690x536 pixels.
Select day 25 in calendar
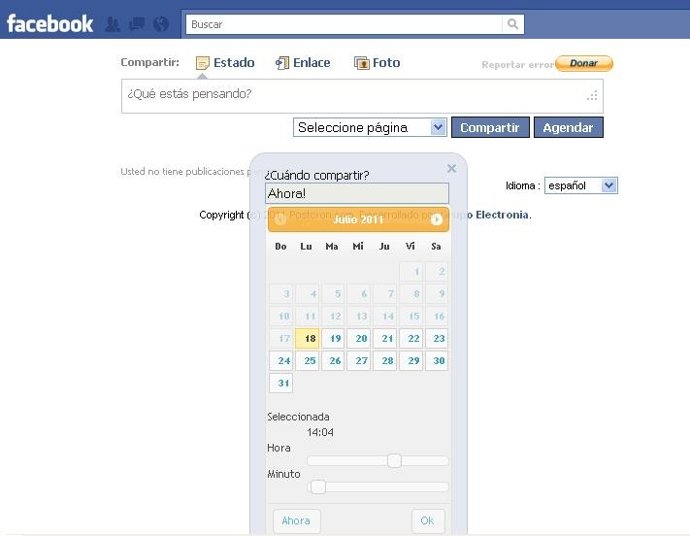click(307, 361)
